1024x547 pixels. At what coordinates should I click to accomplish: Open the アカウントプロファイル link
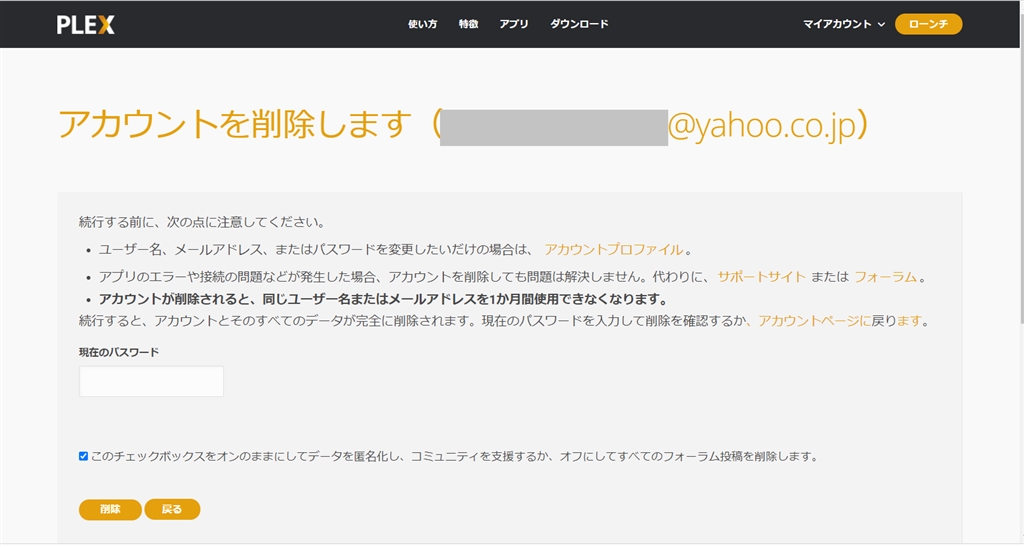point(614,249)
